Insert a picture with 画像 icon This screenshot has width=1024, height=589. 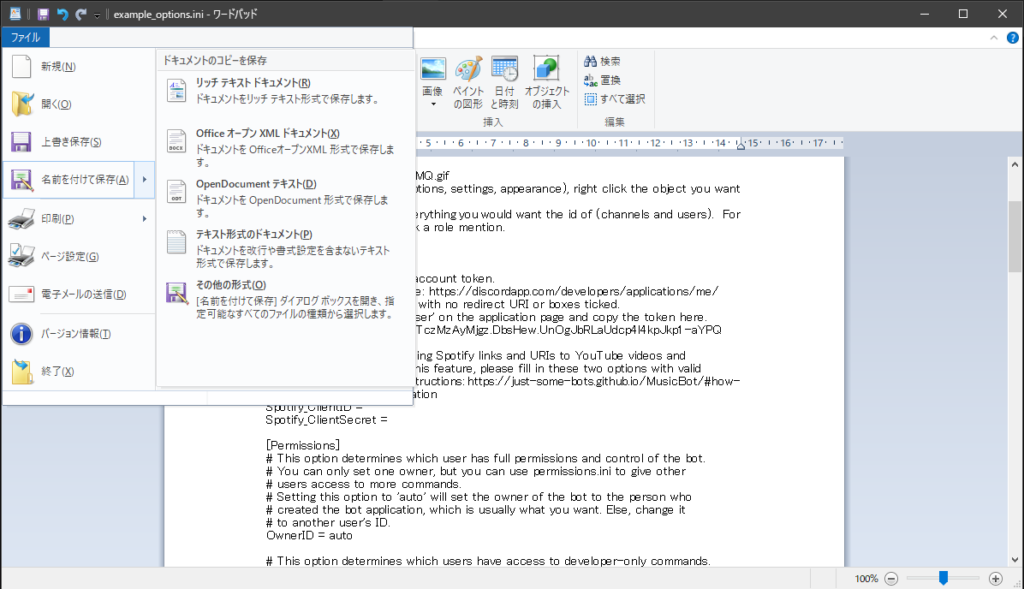pos(433,69)
